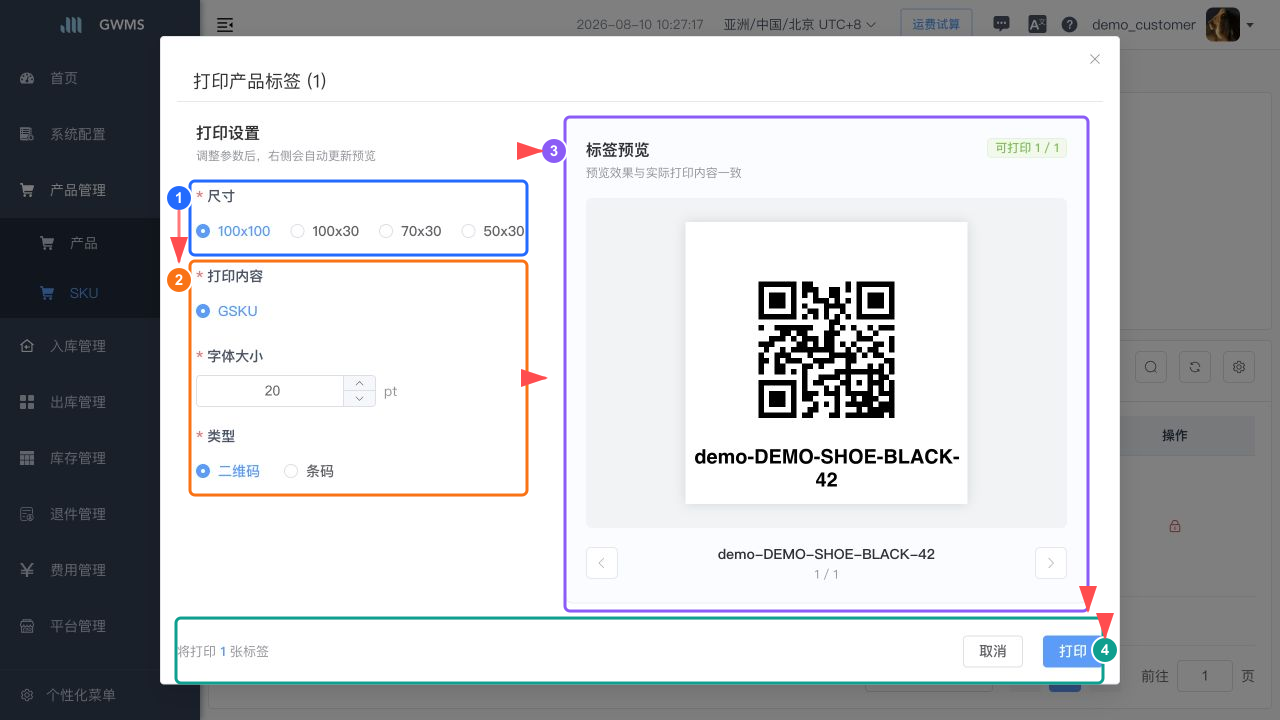Open 系统配置 sidebar menu

tap(78, 134)
